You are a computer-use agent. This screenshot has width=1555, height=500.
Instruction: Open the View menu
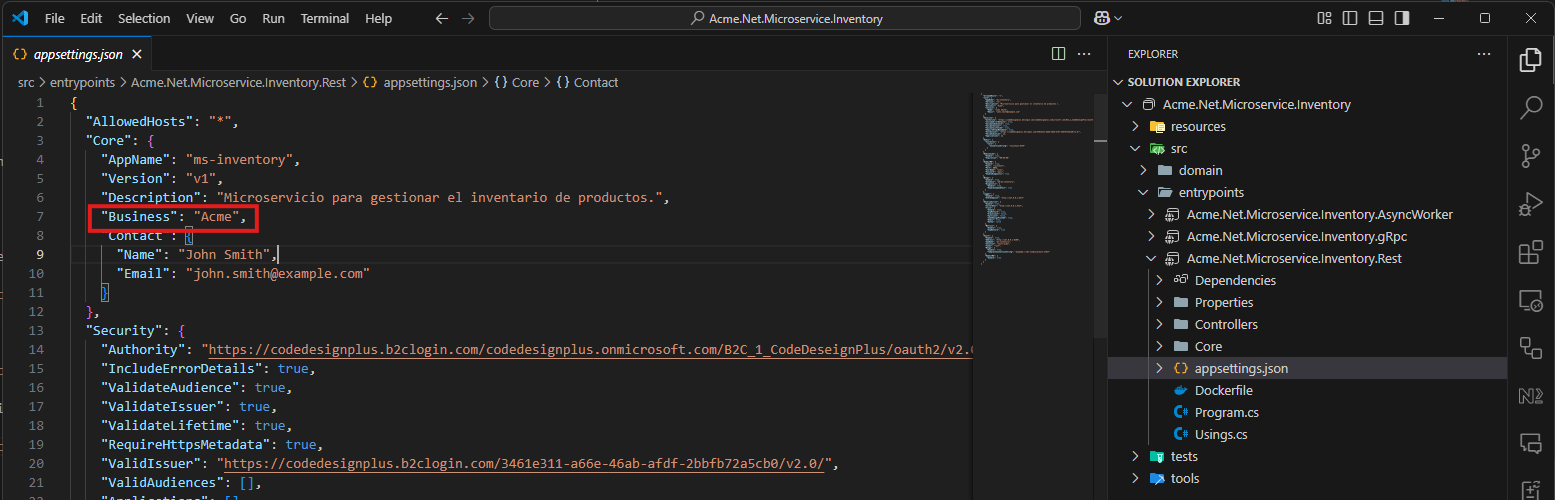tap(200, 18)
